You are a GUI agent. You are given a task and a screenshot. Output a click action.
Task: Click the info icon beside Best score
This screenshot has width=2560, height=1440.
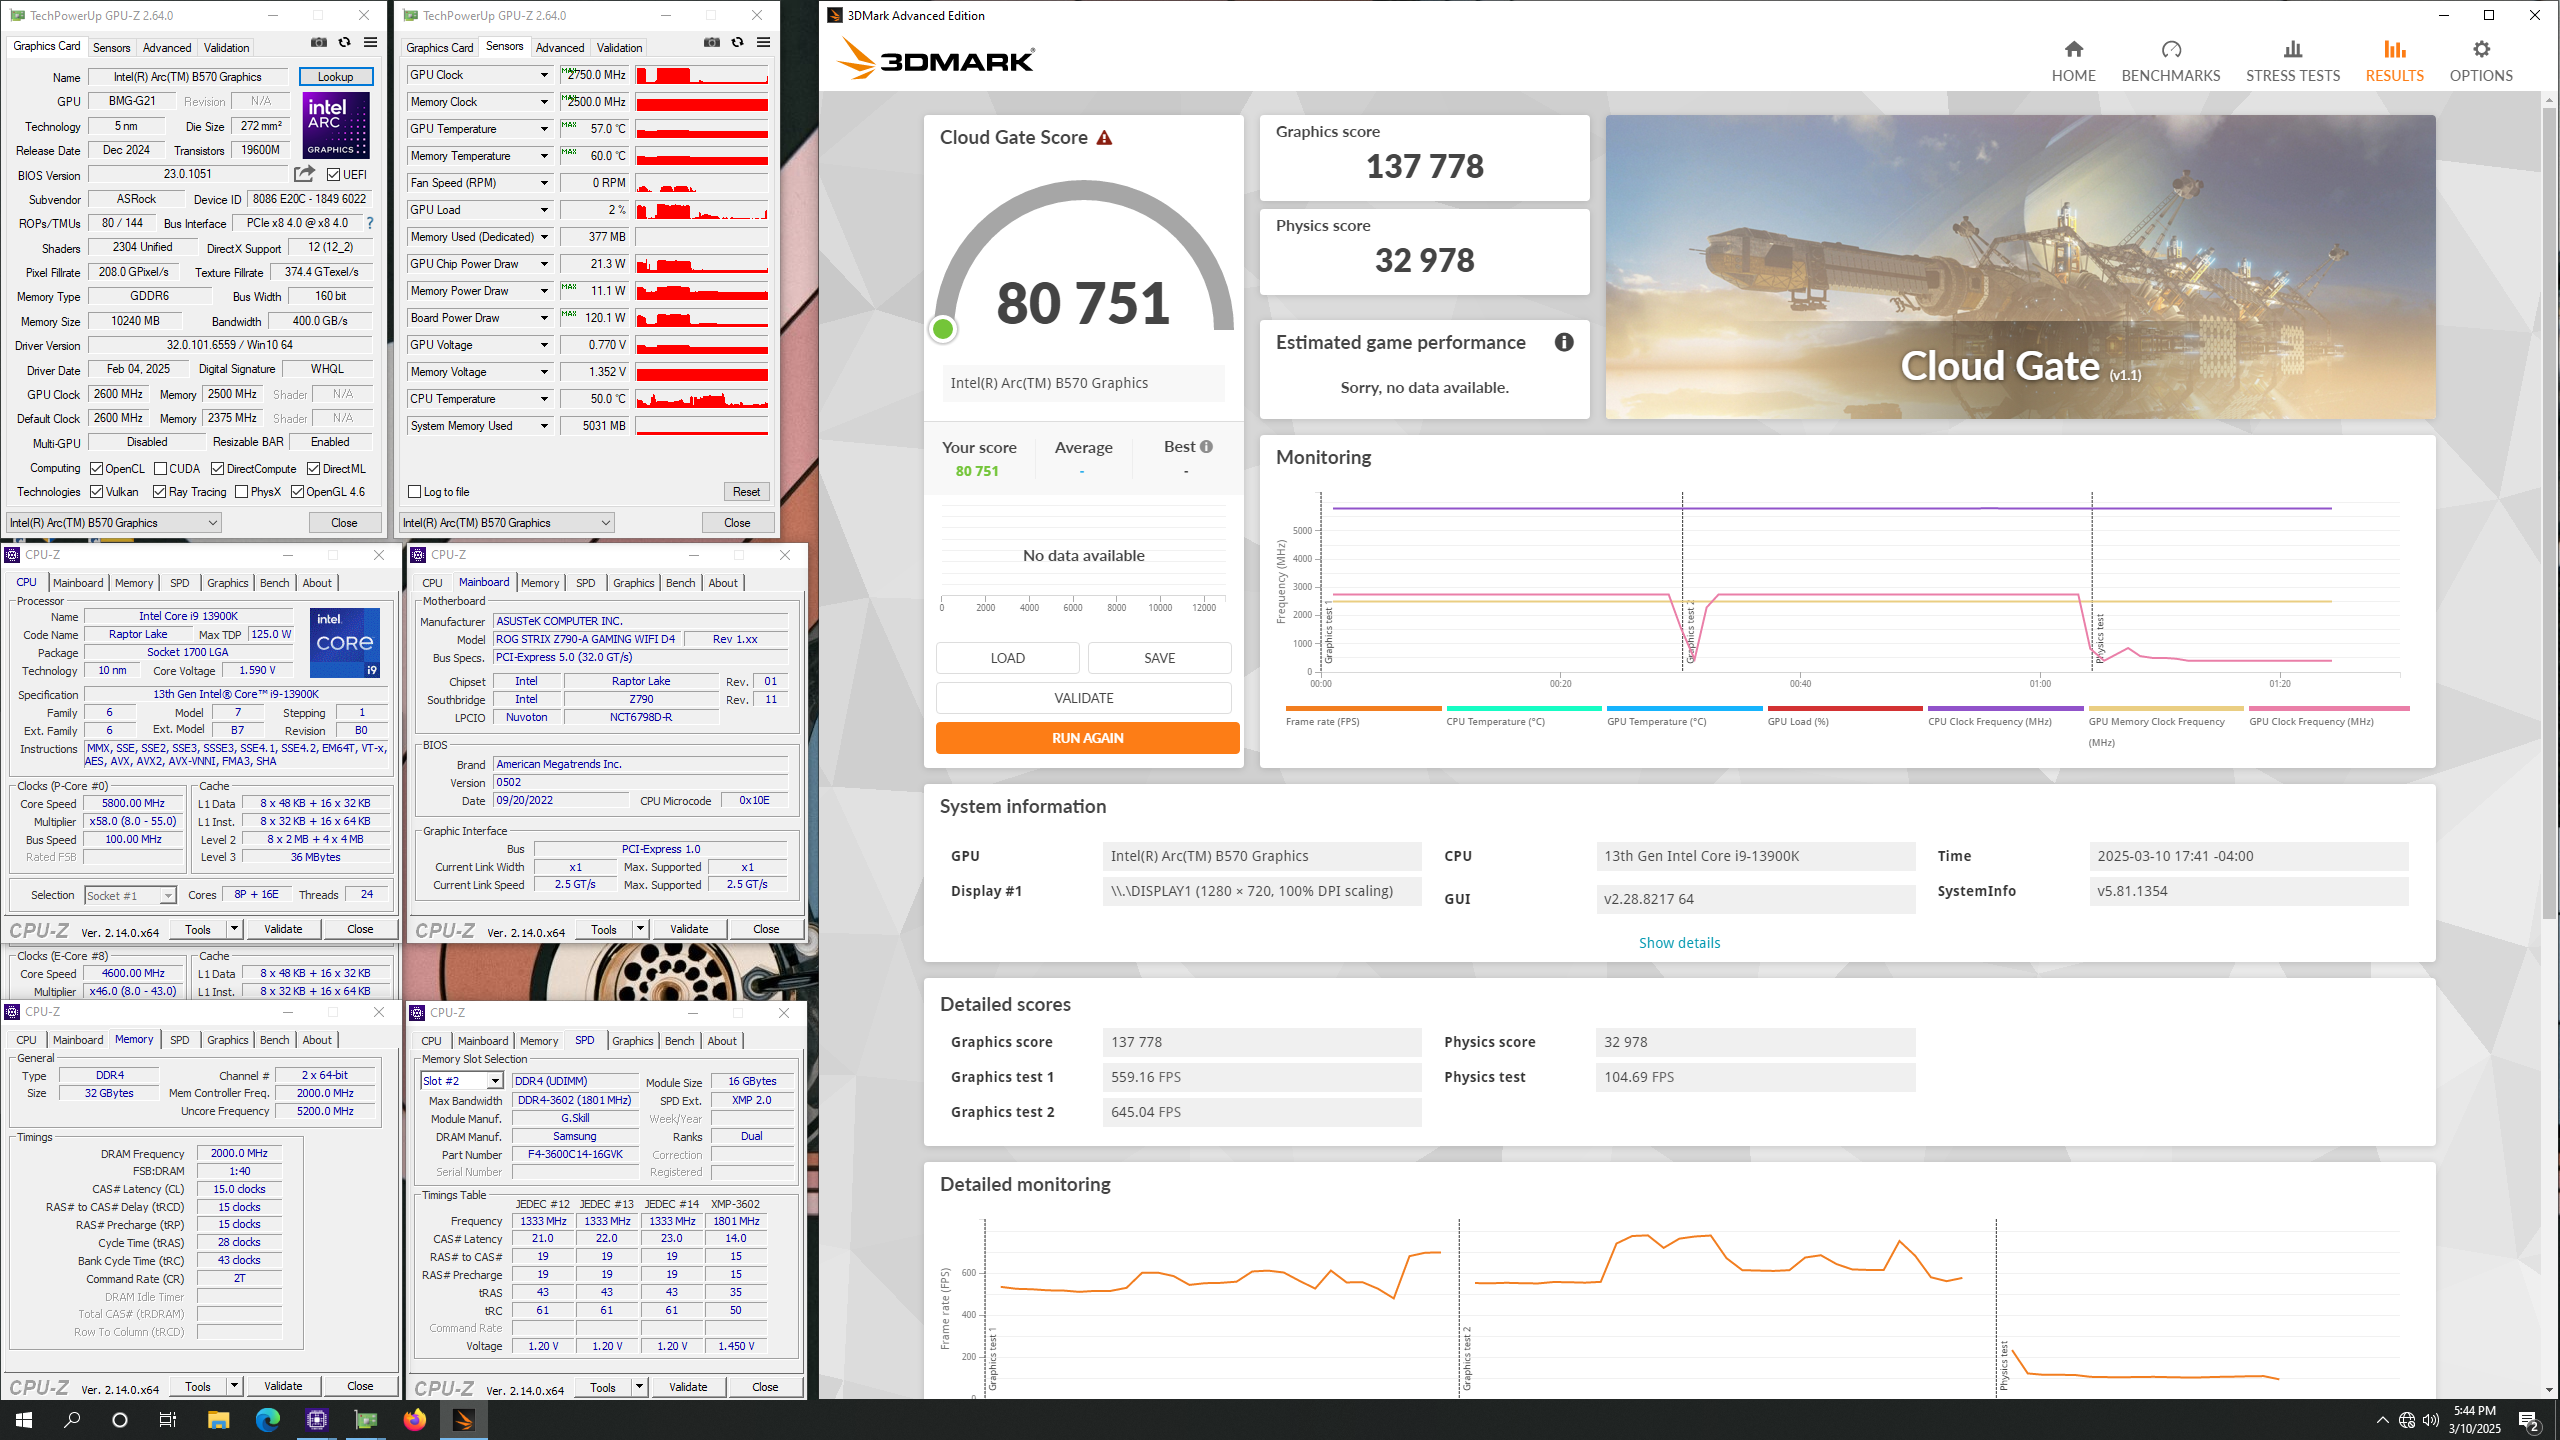[x=1206, y=447]
